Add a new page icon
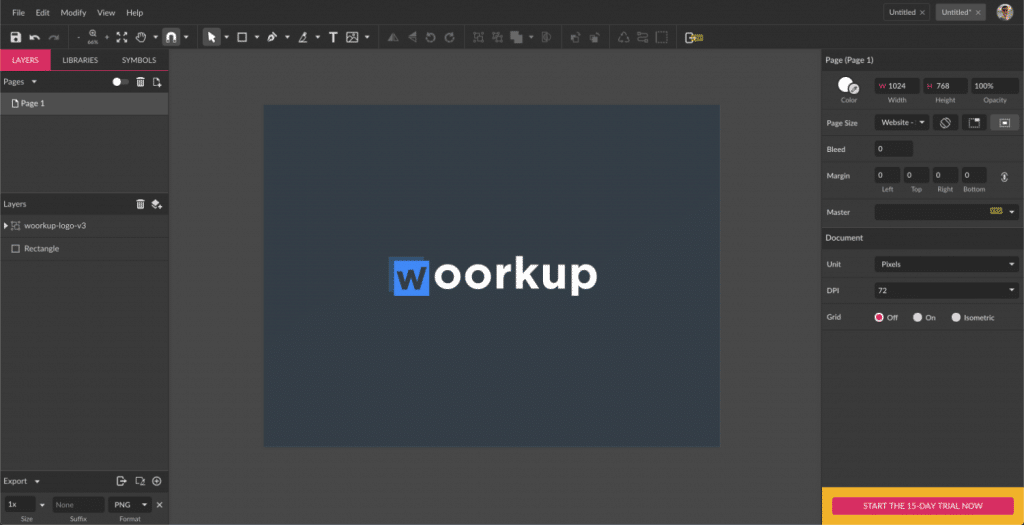Viewport: 1024px width, 525px height. 157,82
